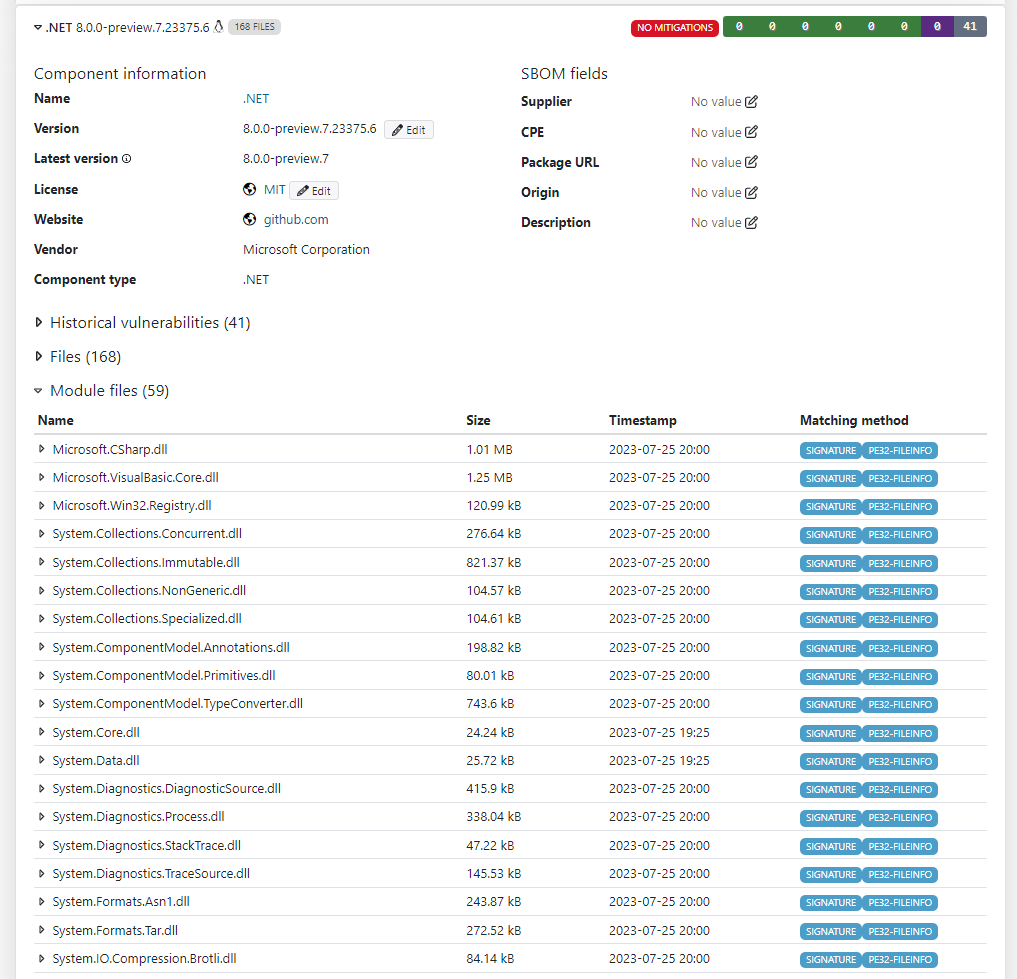Edit the Package URL field icon

[751, 162]
